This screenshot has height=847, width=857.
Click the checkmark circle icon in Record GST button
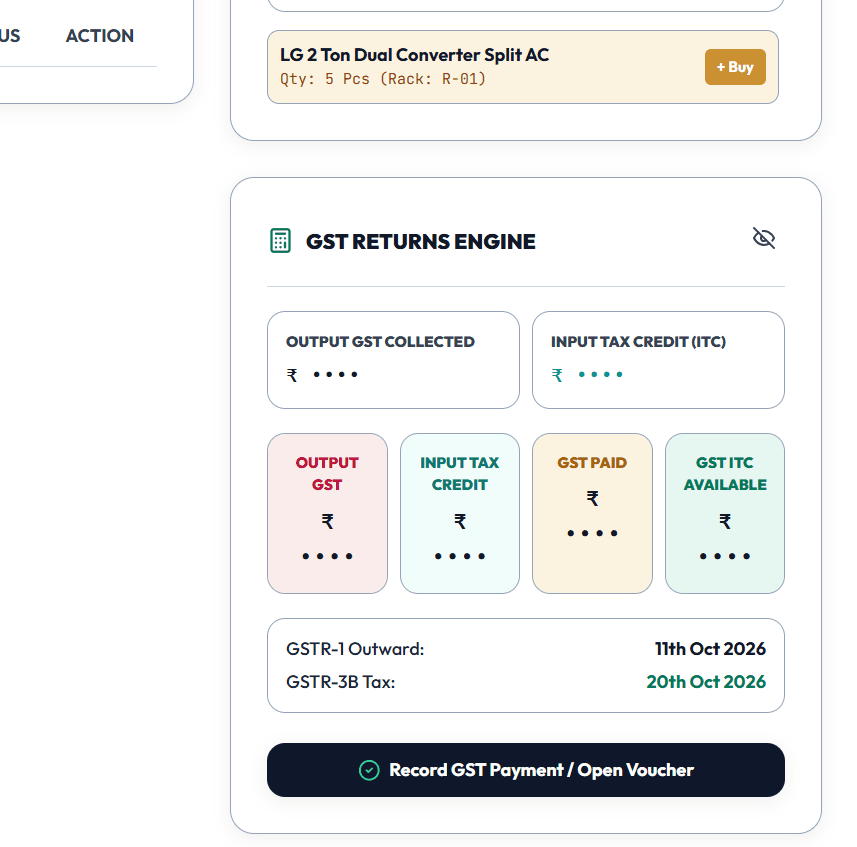[369, 770]
